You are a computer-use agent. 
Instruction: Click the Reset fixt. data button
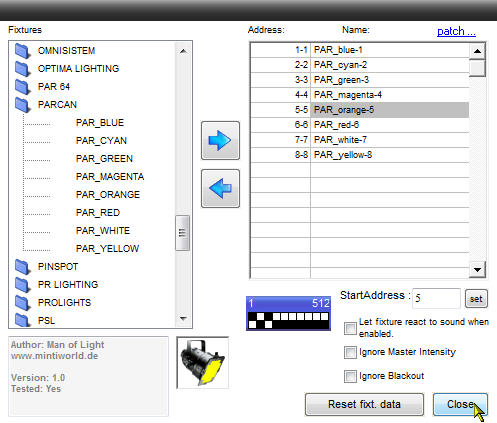point(364,404)
